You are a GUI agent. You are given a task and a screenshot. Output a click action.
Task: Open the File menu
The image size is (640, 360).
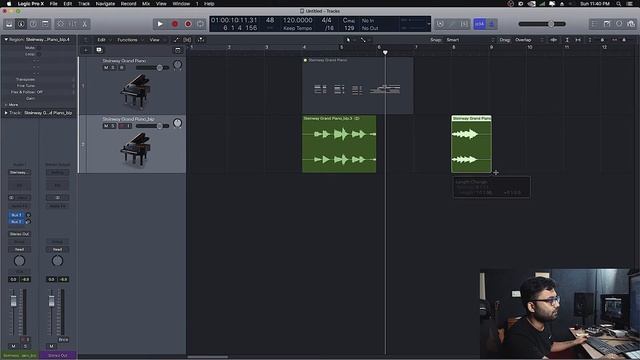tap(53, 4)
